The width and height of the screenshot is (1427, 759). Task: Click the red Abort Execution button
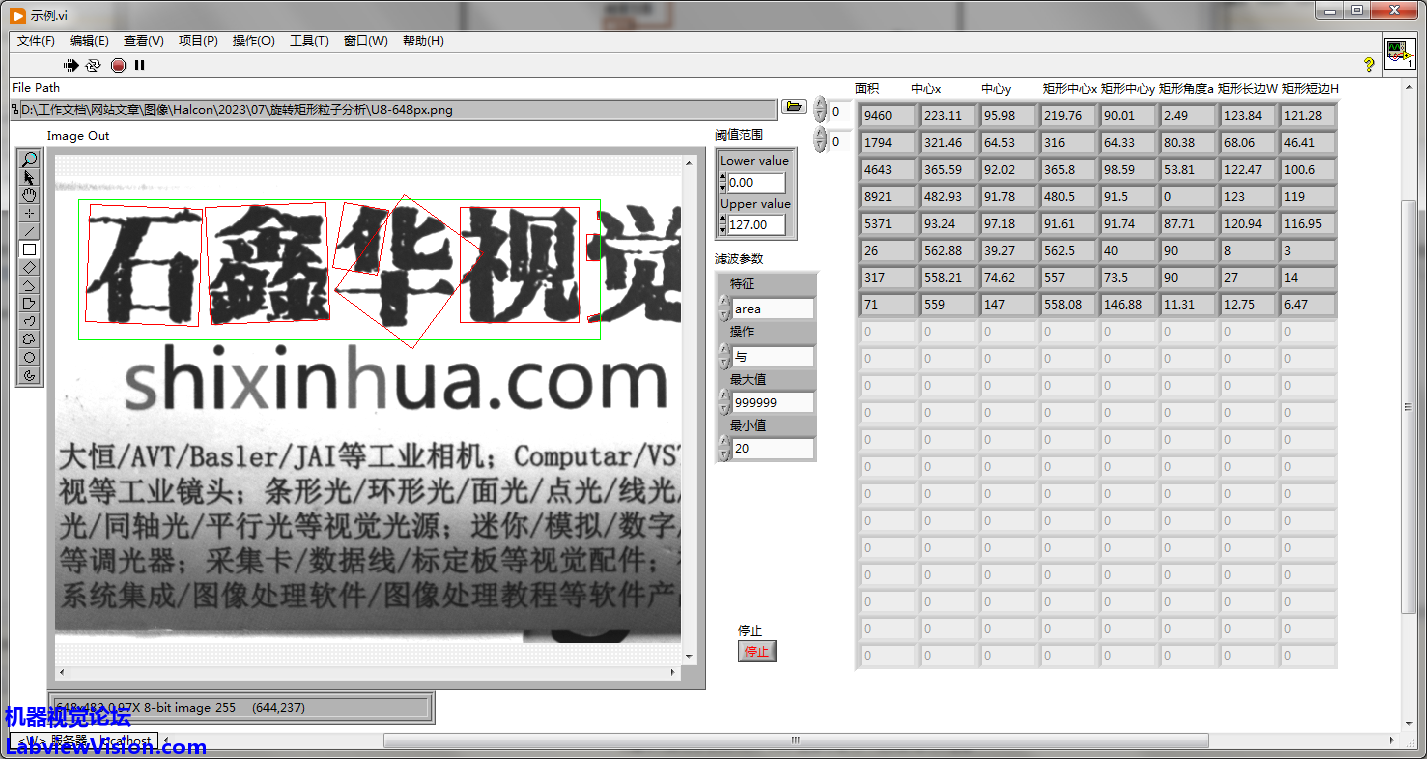click(118, 65)
